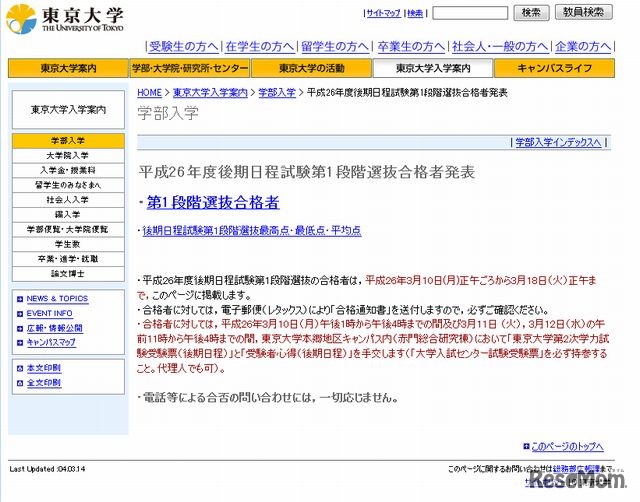Open 東京大学入学案内 breadcrumb link
The height and width of the screenshot is (502, 640).
point(210,93)
